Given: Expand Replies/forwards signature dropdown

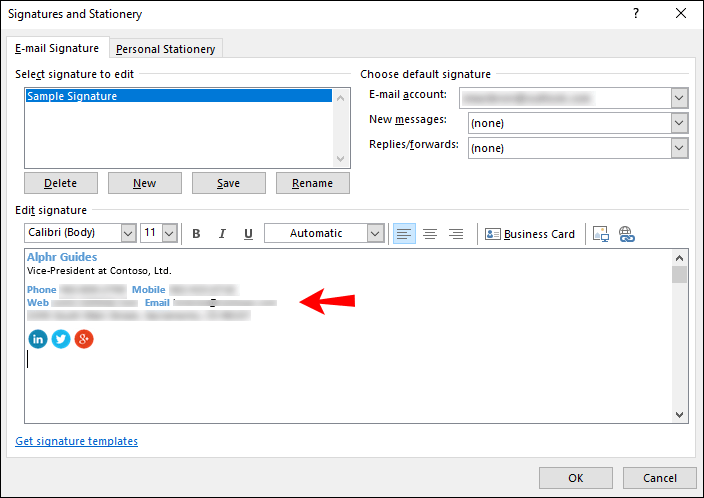Looking at the screenshot, I should pyautogui.click(x=679, y=148).
